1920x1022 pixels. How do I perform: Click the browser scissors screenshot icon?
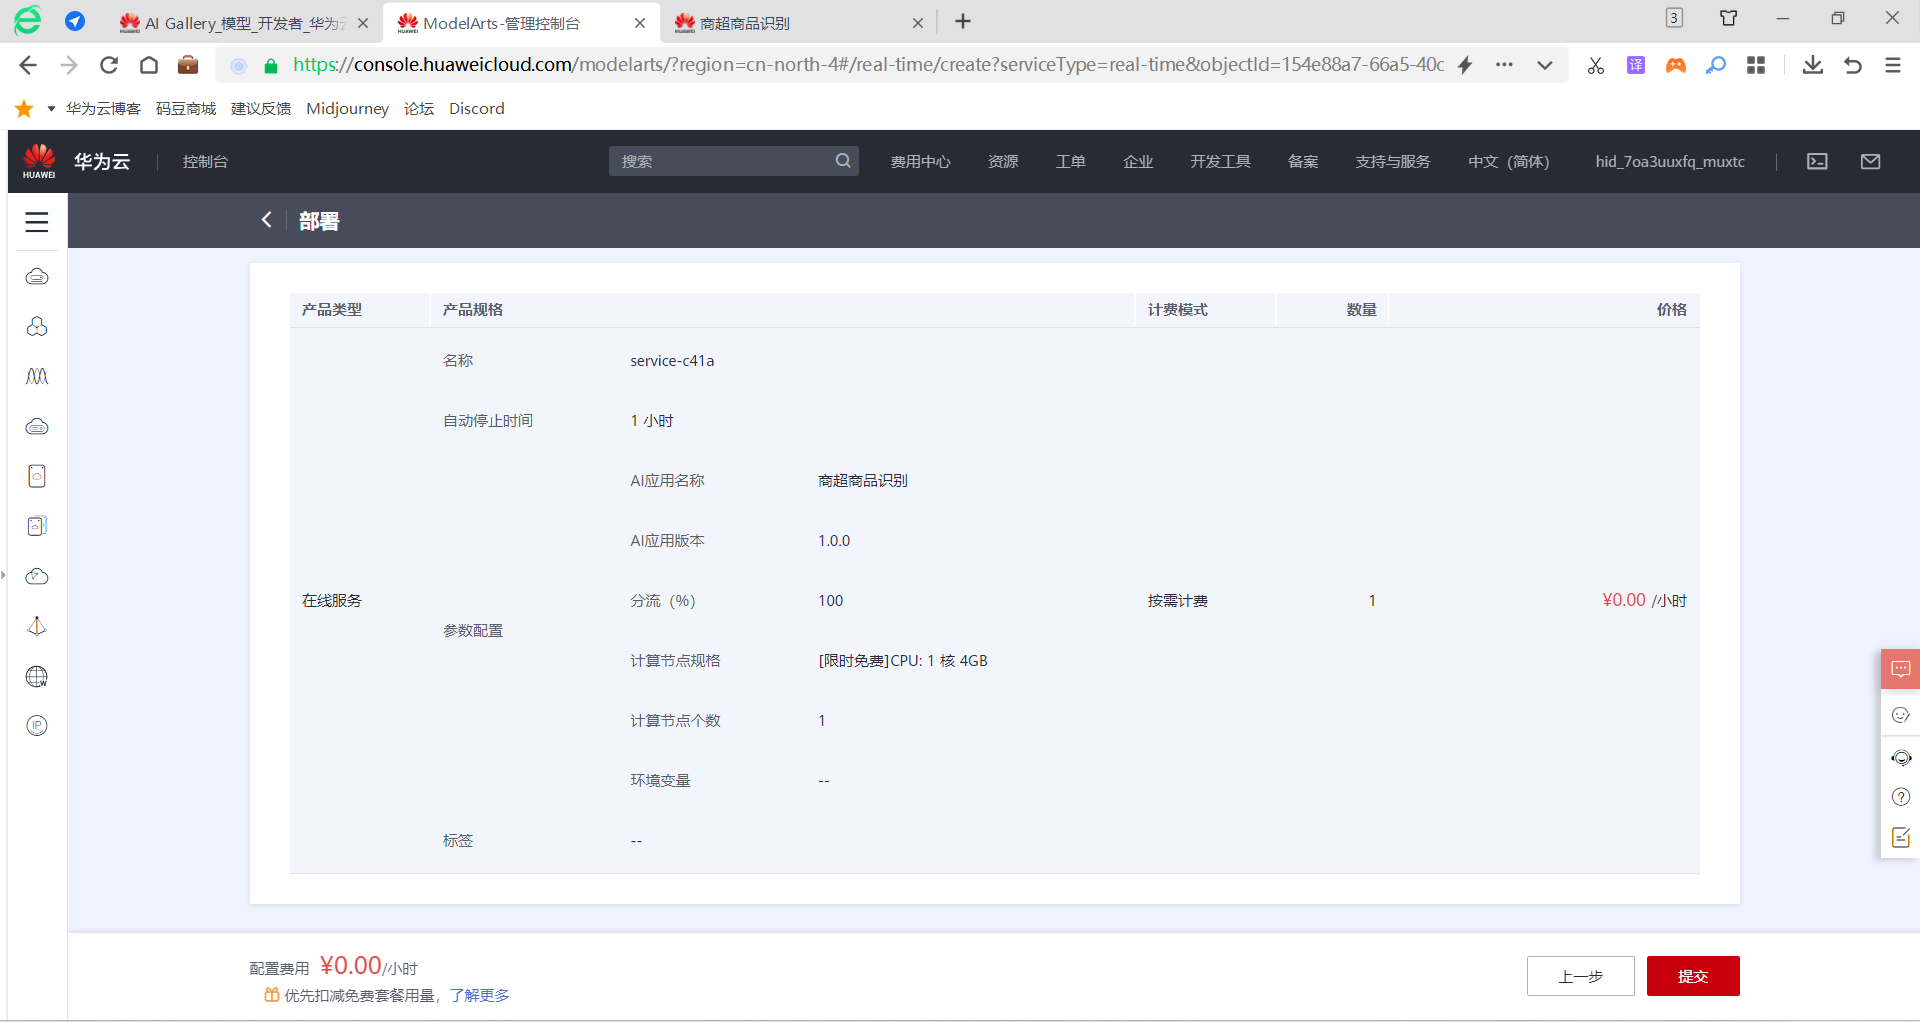1596,65
